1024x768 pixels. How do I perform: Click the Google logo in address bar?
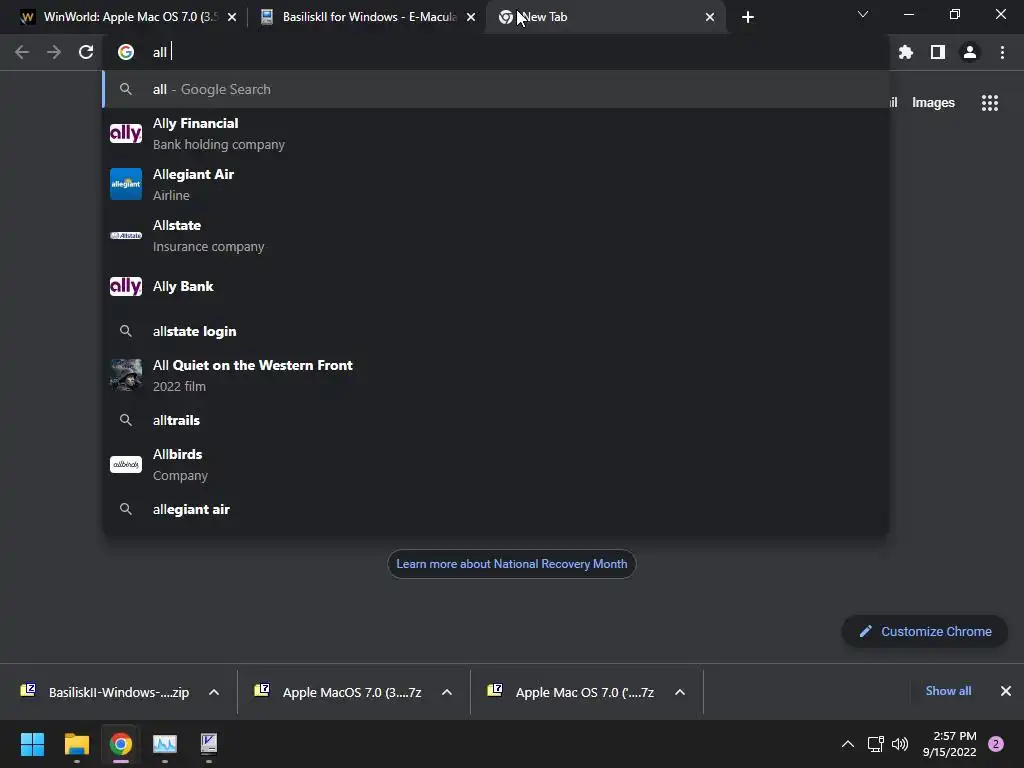click(126, 52)
